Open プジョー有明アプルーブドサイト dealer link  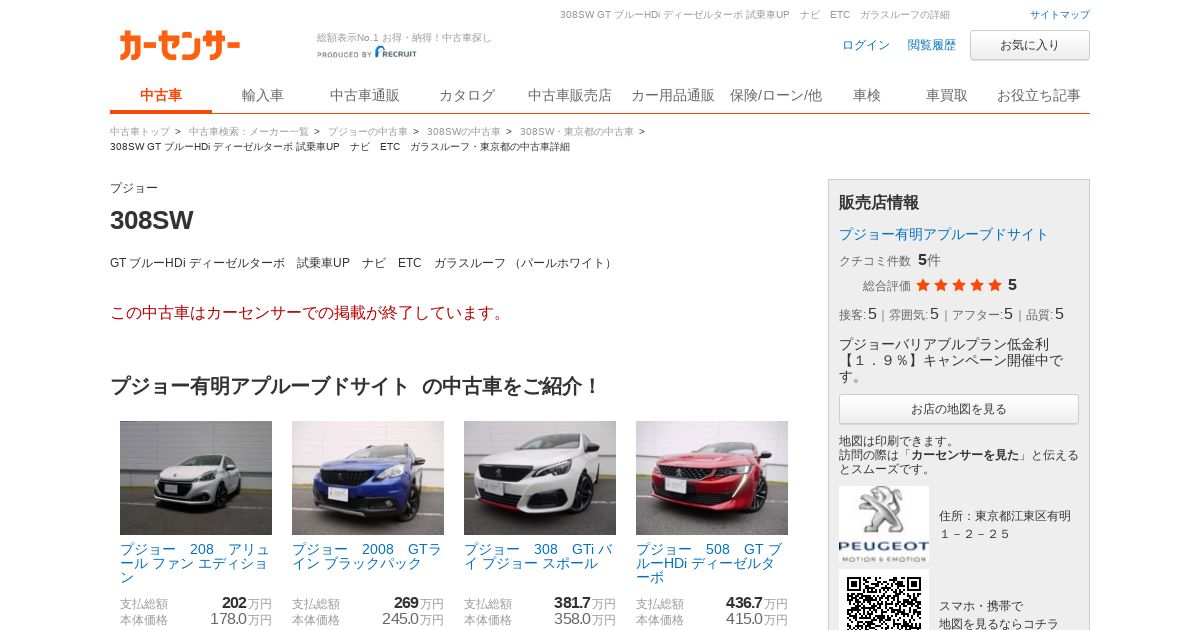943,234
